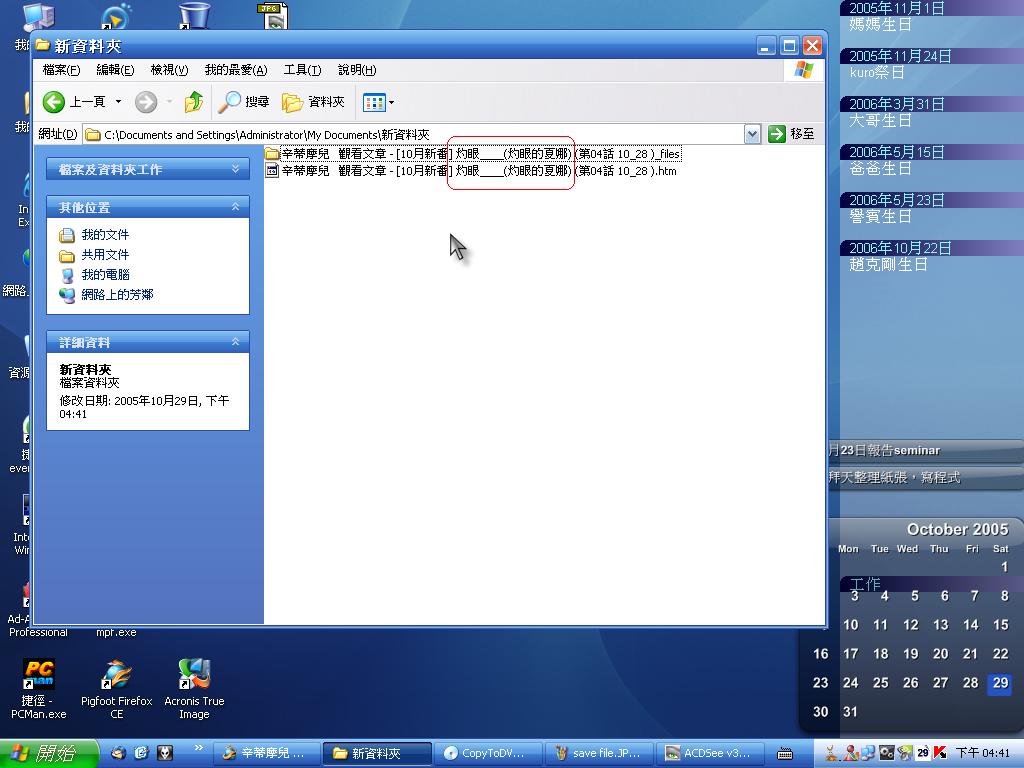Collapse the 詳細資料 panel
1024x768 pixels.
click(x=236, y=342)
